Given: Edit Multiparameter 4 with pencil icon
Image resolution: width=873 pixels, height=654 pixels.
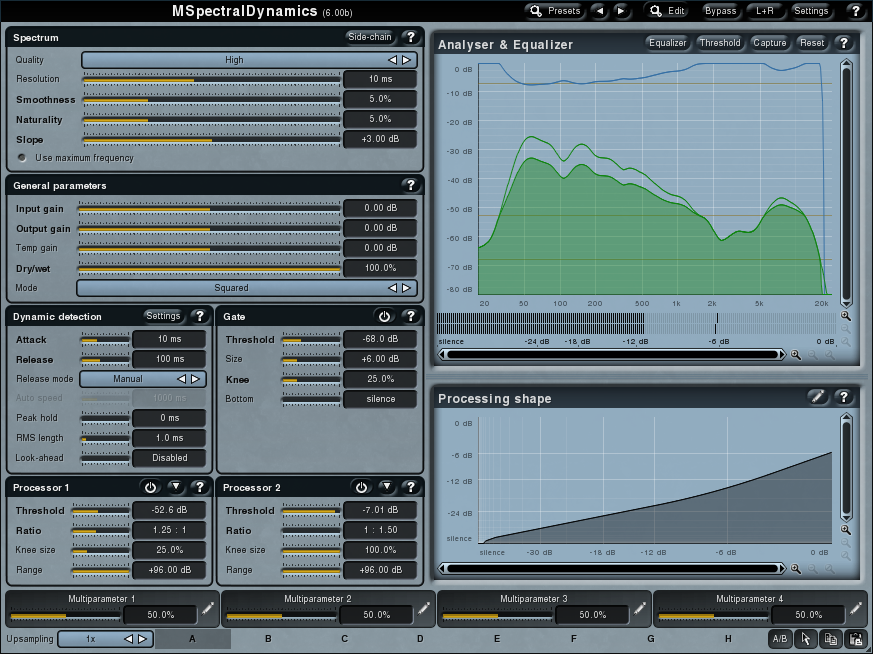Looking at the screenshot, I should 856,609.
